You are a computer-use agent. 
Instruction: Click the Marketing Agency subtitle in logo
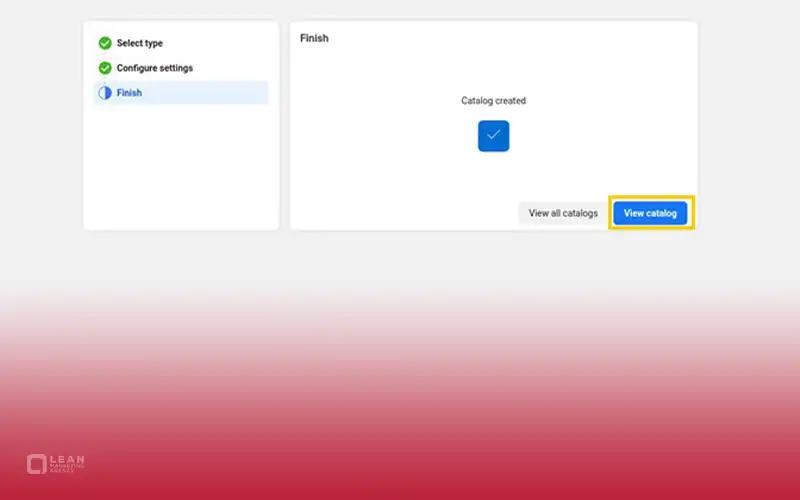tap(68, 469)
